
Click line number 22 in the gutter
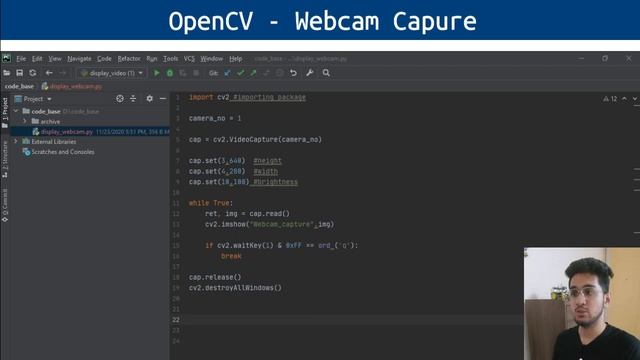point(176,320)
